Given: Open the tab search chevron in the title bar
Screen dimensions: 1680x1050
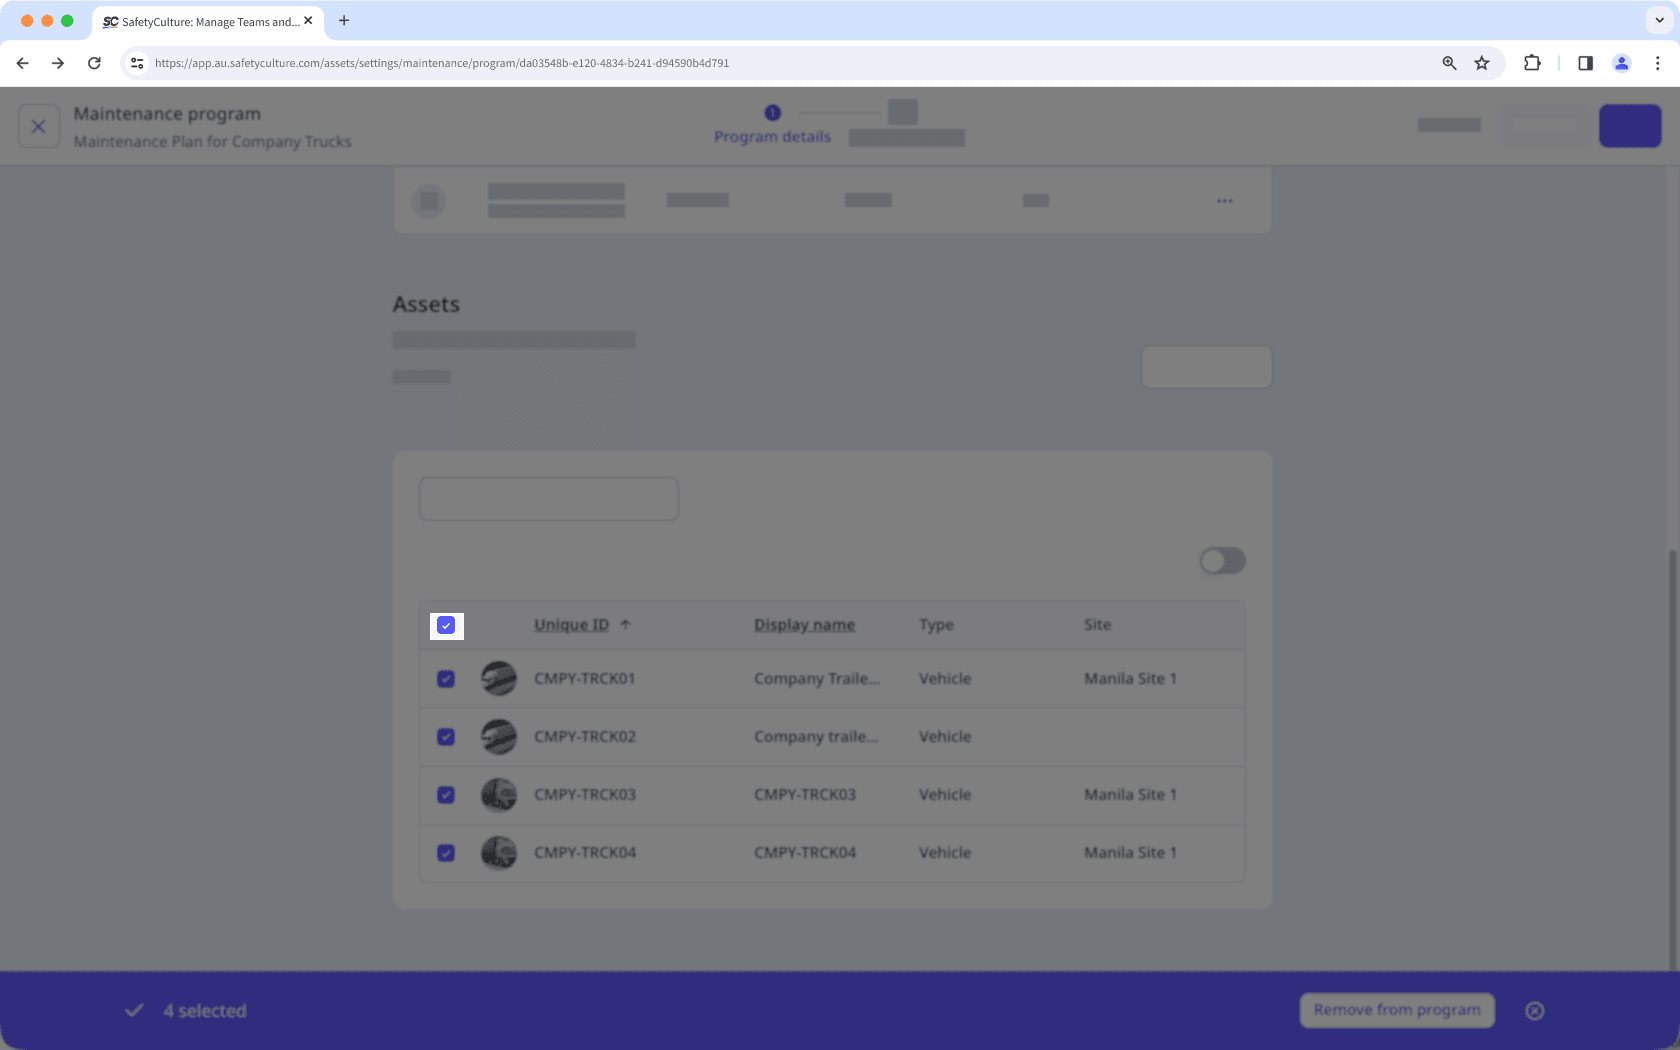Looking at the screenshot, I should click(x=1657, y=20).
